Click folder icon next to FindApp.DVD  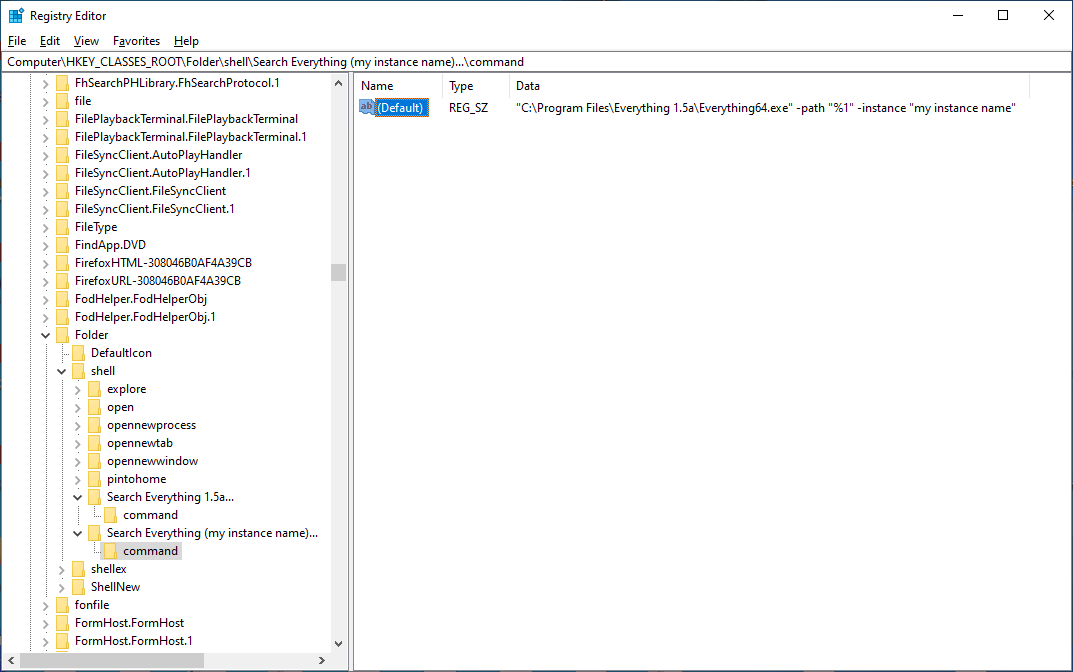pyautogui.click(x=62, y=244)
